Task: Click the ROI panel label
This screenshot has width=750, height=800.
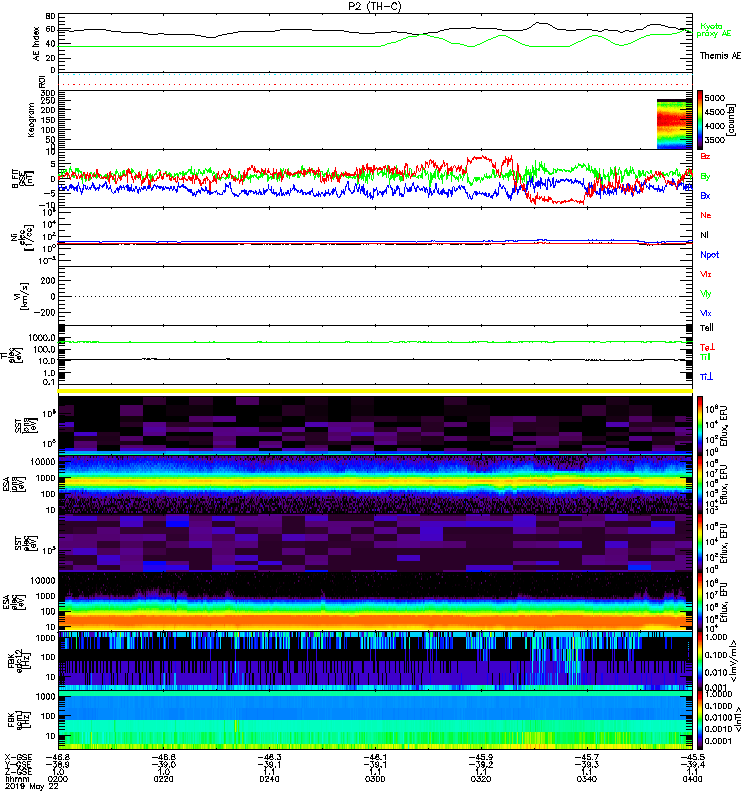Action: pyautogui.click(x=42, y=81)
